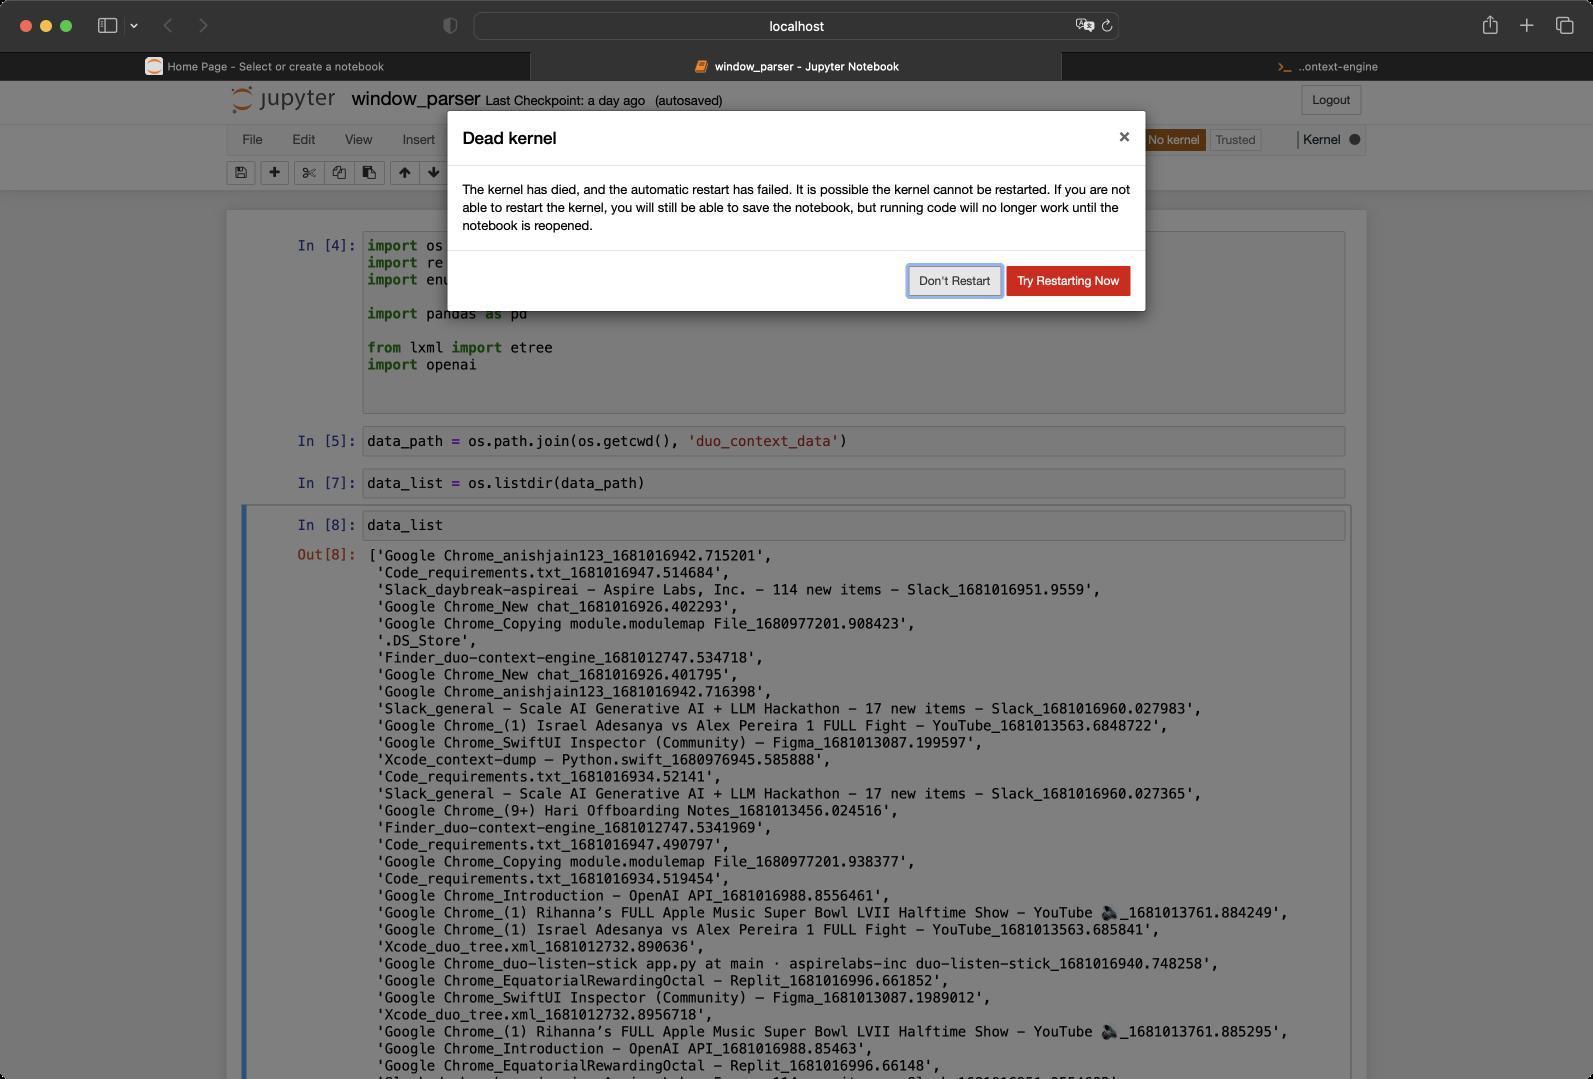The image size is (1593, 1079).
Task: Click the Trusted notebook indicator
Action: pos(1235,140)
